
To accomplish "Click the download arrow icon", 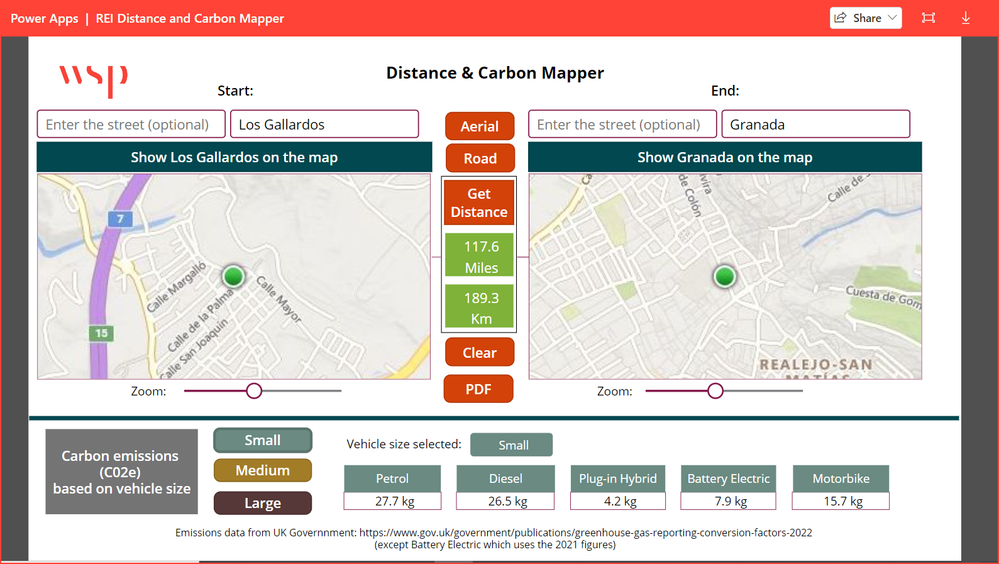I will 965,18.
